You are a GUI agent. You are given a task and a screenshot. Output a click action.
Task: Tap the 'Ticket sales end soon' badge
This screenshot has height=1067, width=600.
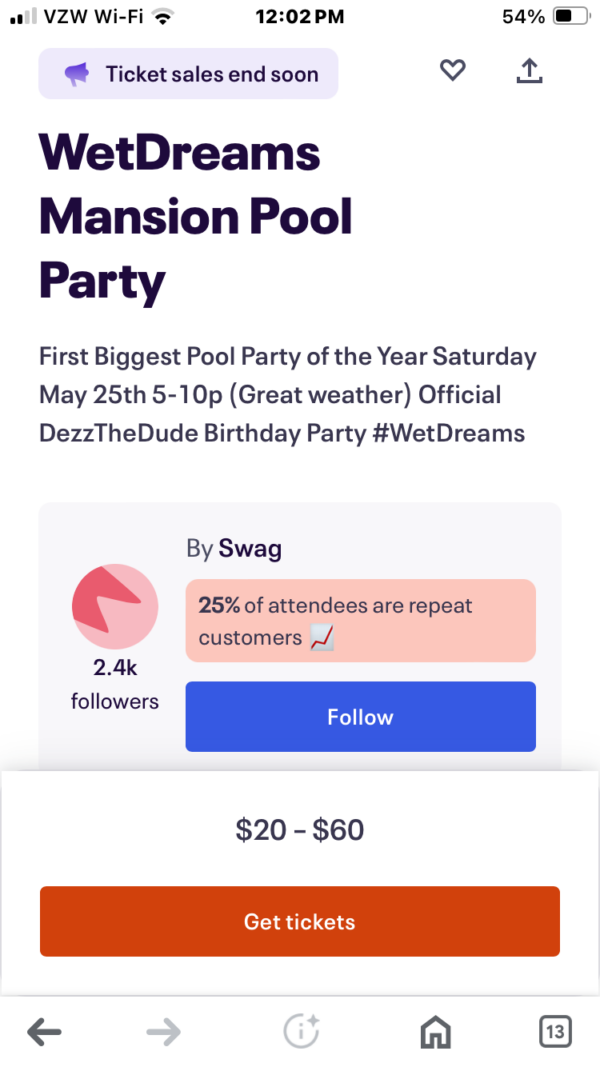(189, 74)
